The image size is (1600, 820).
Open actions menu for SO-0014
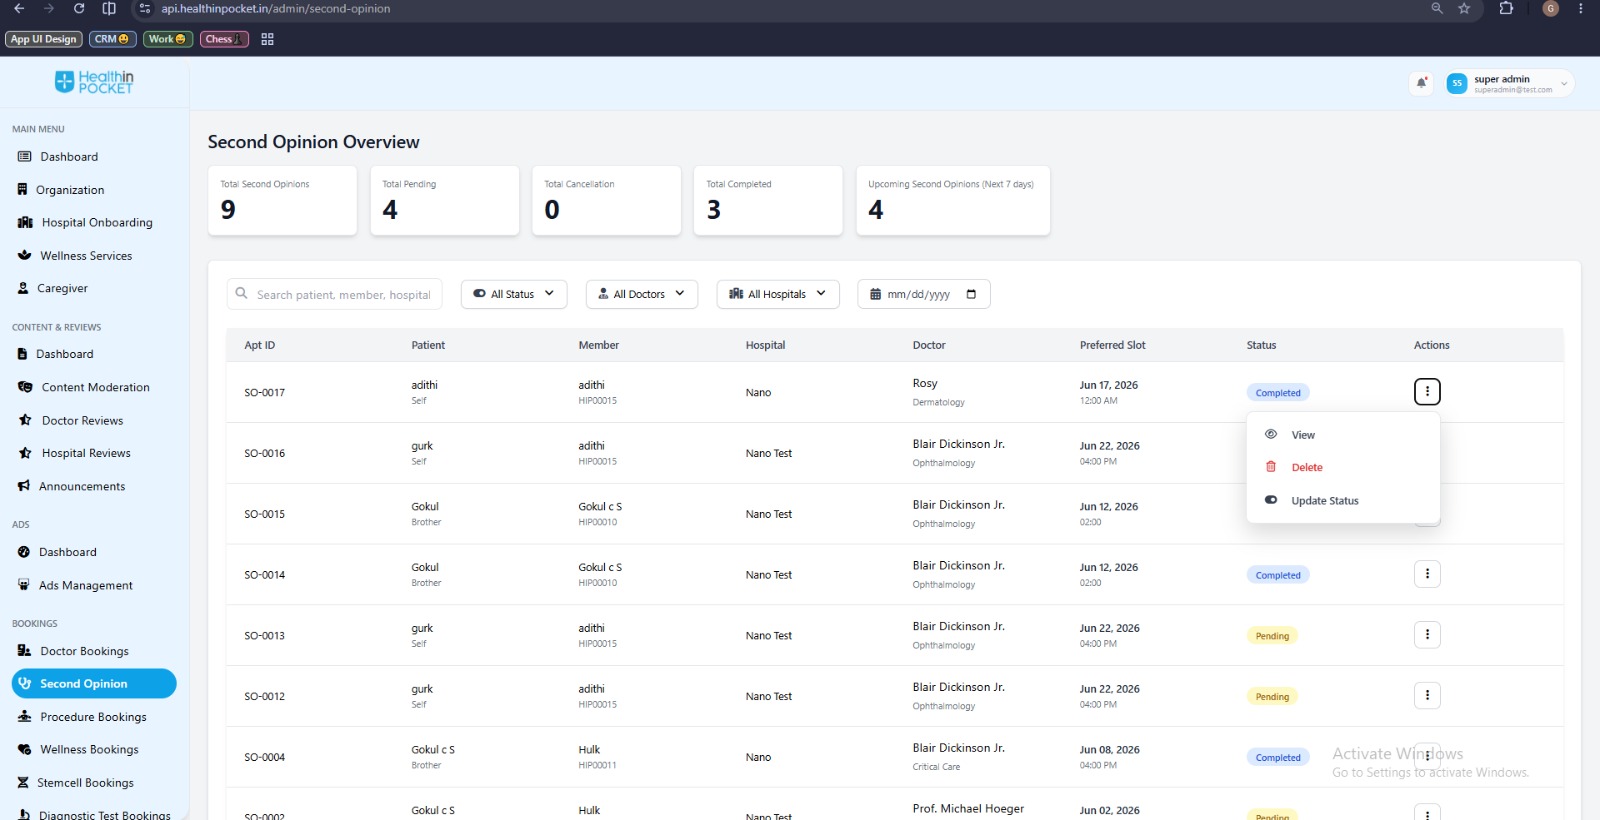pyautogui.click(x=1427, y=574)
